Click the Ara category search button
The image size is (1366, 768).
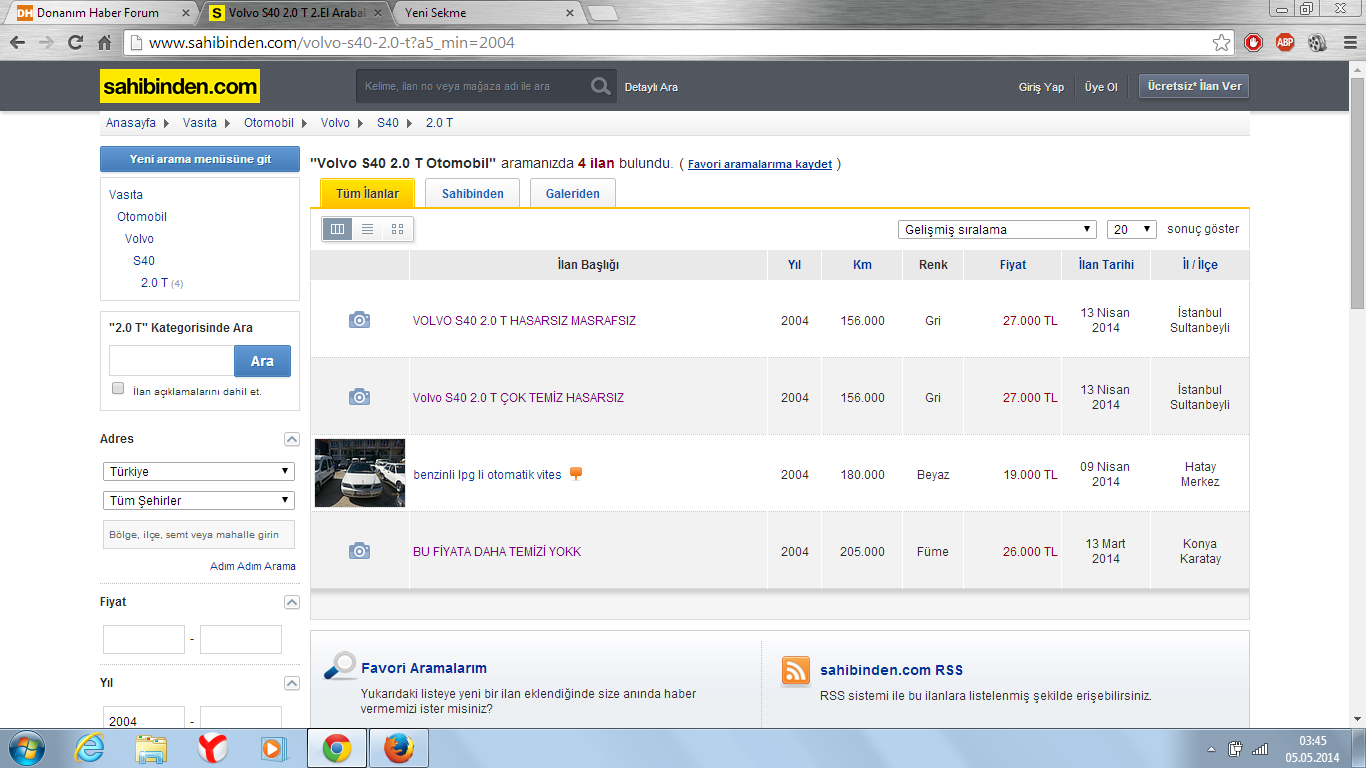click(262, 361)
